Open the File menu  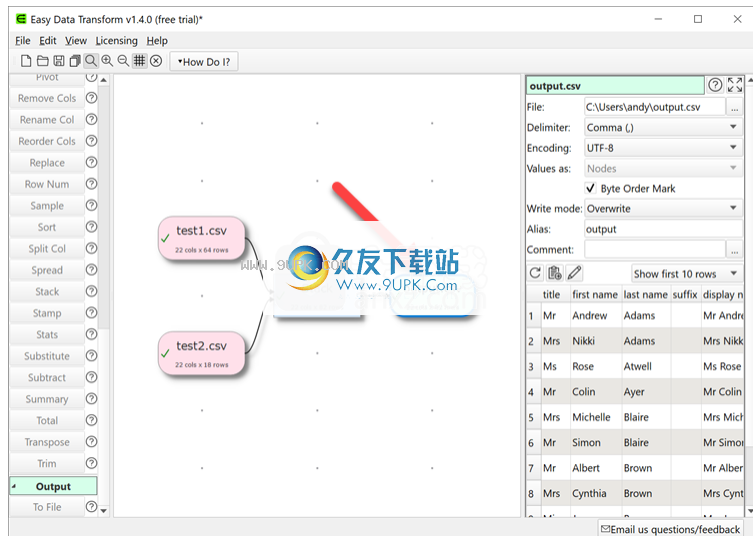tap(23, 41)
